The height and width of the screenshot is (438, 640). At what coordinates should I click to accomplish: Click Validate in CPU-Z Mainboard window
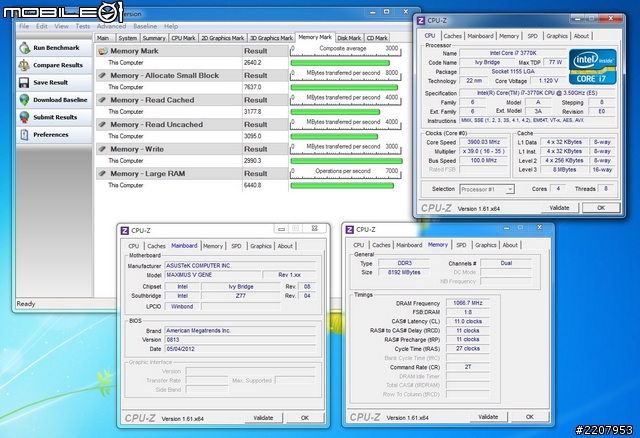point(263,418)
